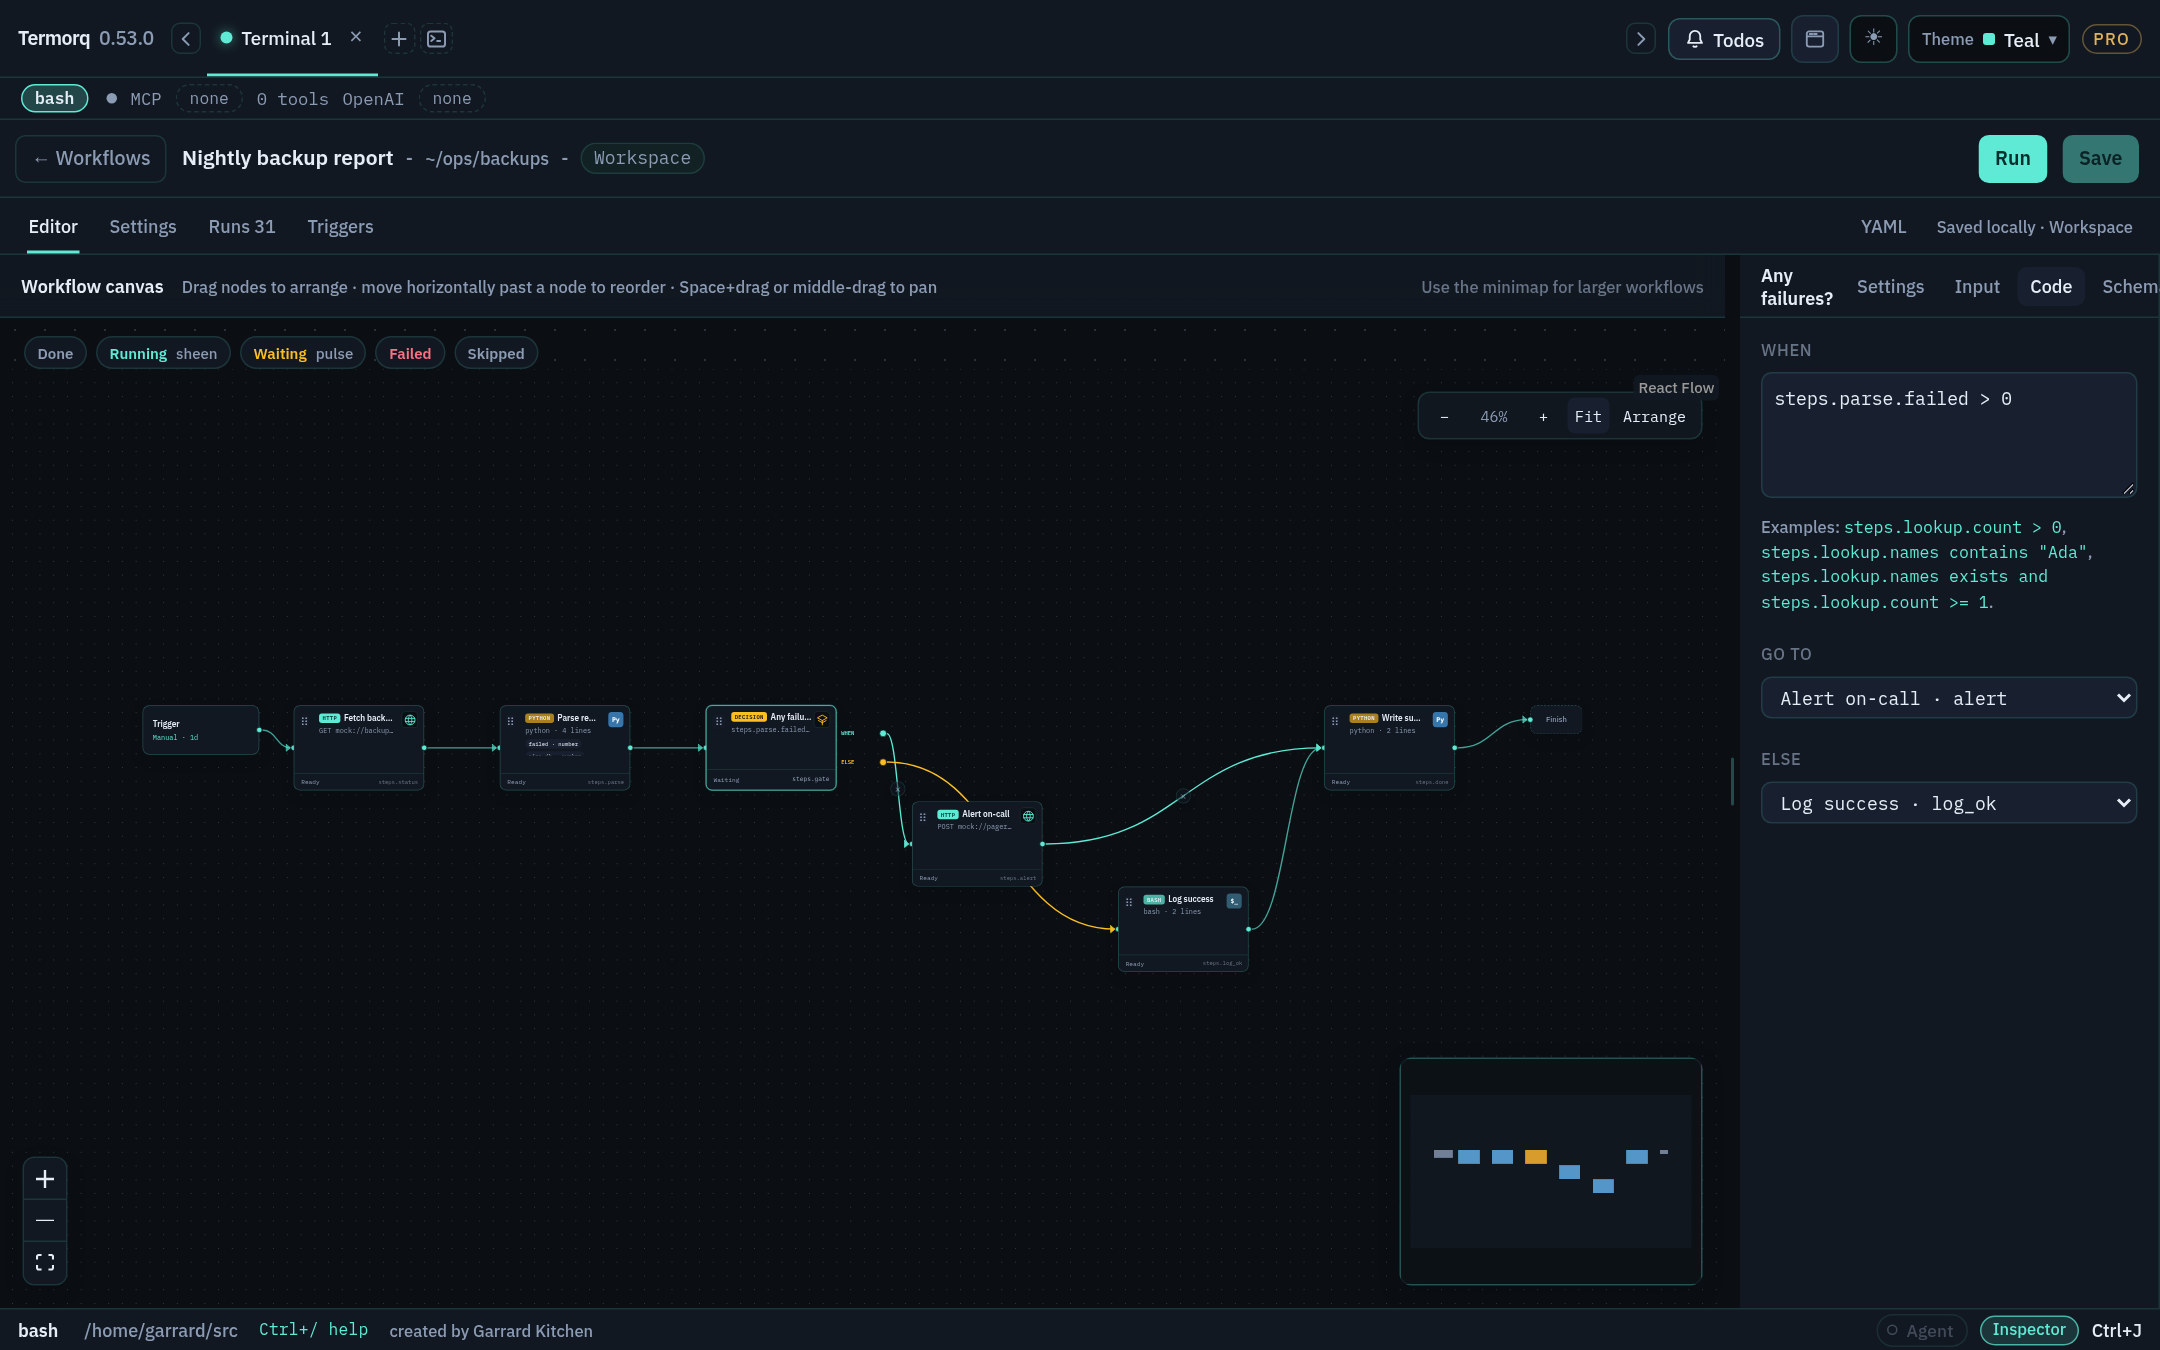
Task: Open the Triggers tab
Action: click(x=340, y=227)
